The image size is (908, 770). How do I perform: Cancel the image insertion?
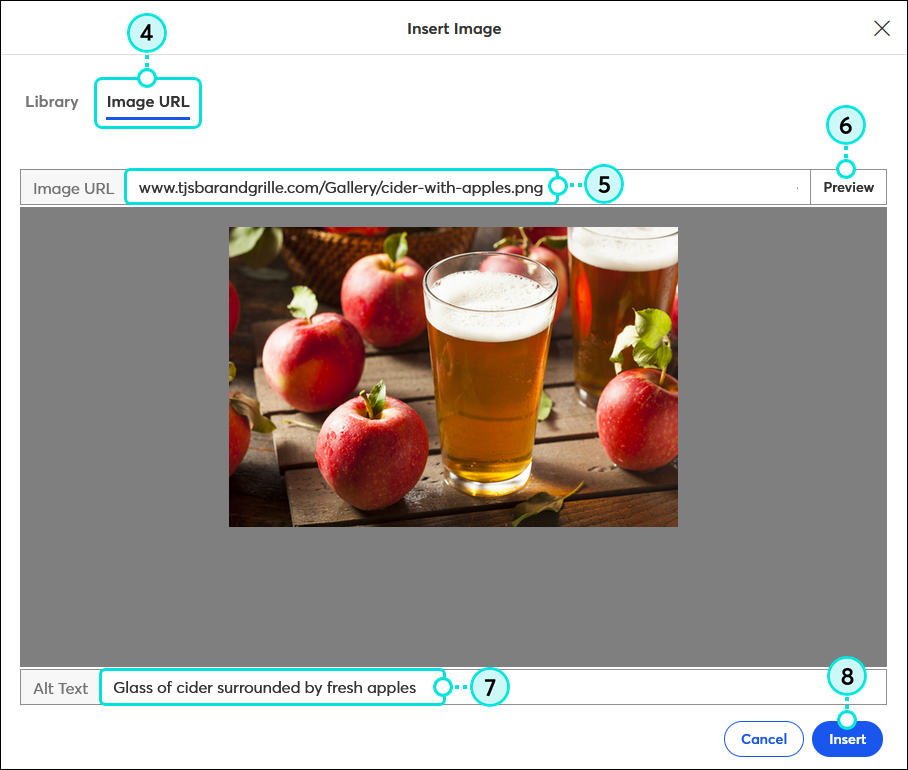[763, 739]
